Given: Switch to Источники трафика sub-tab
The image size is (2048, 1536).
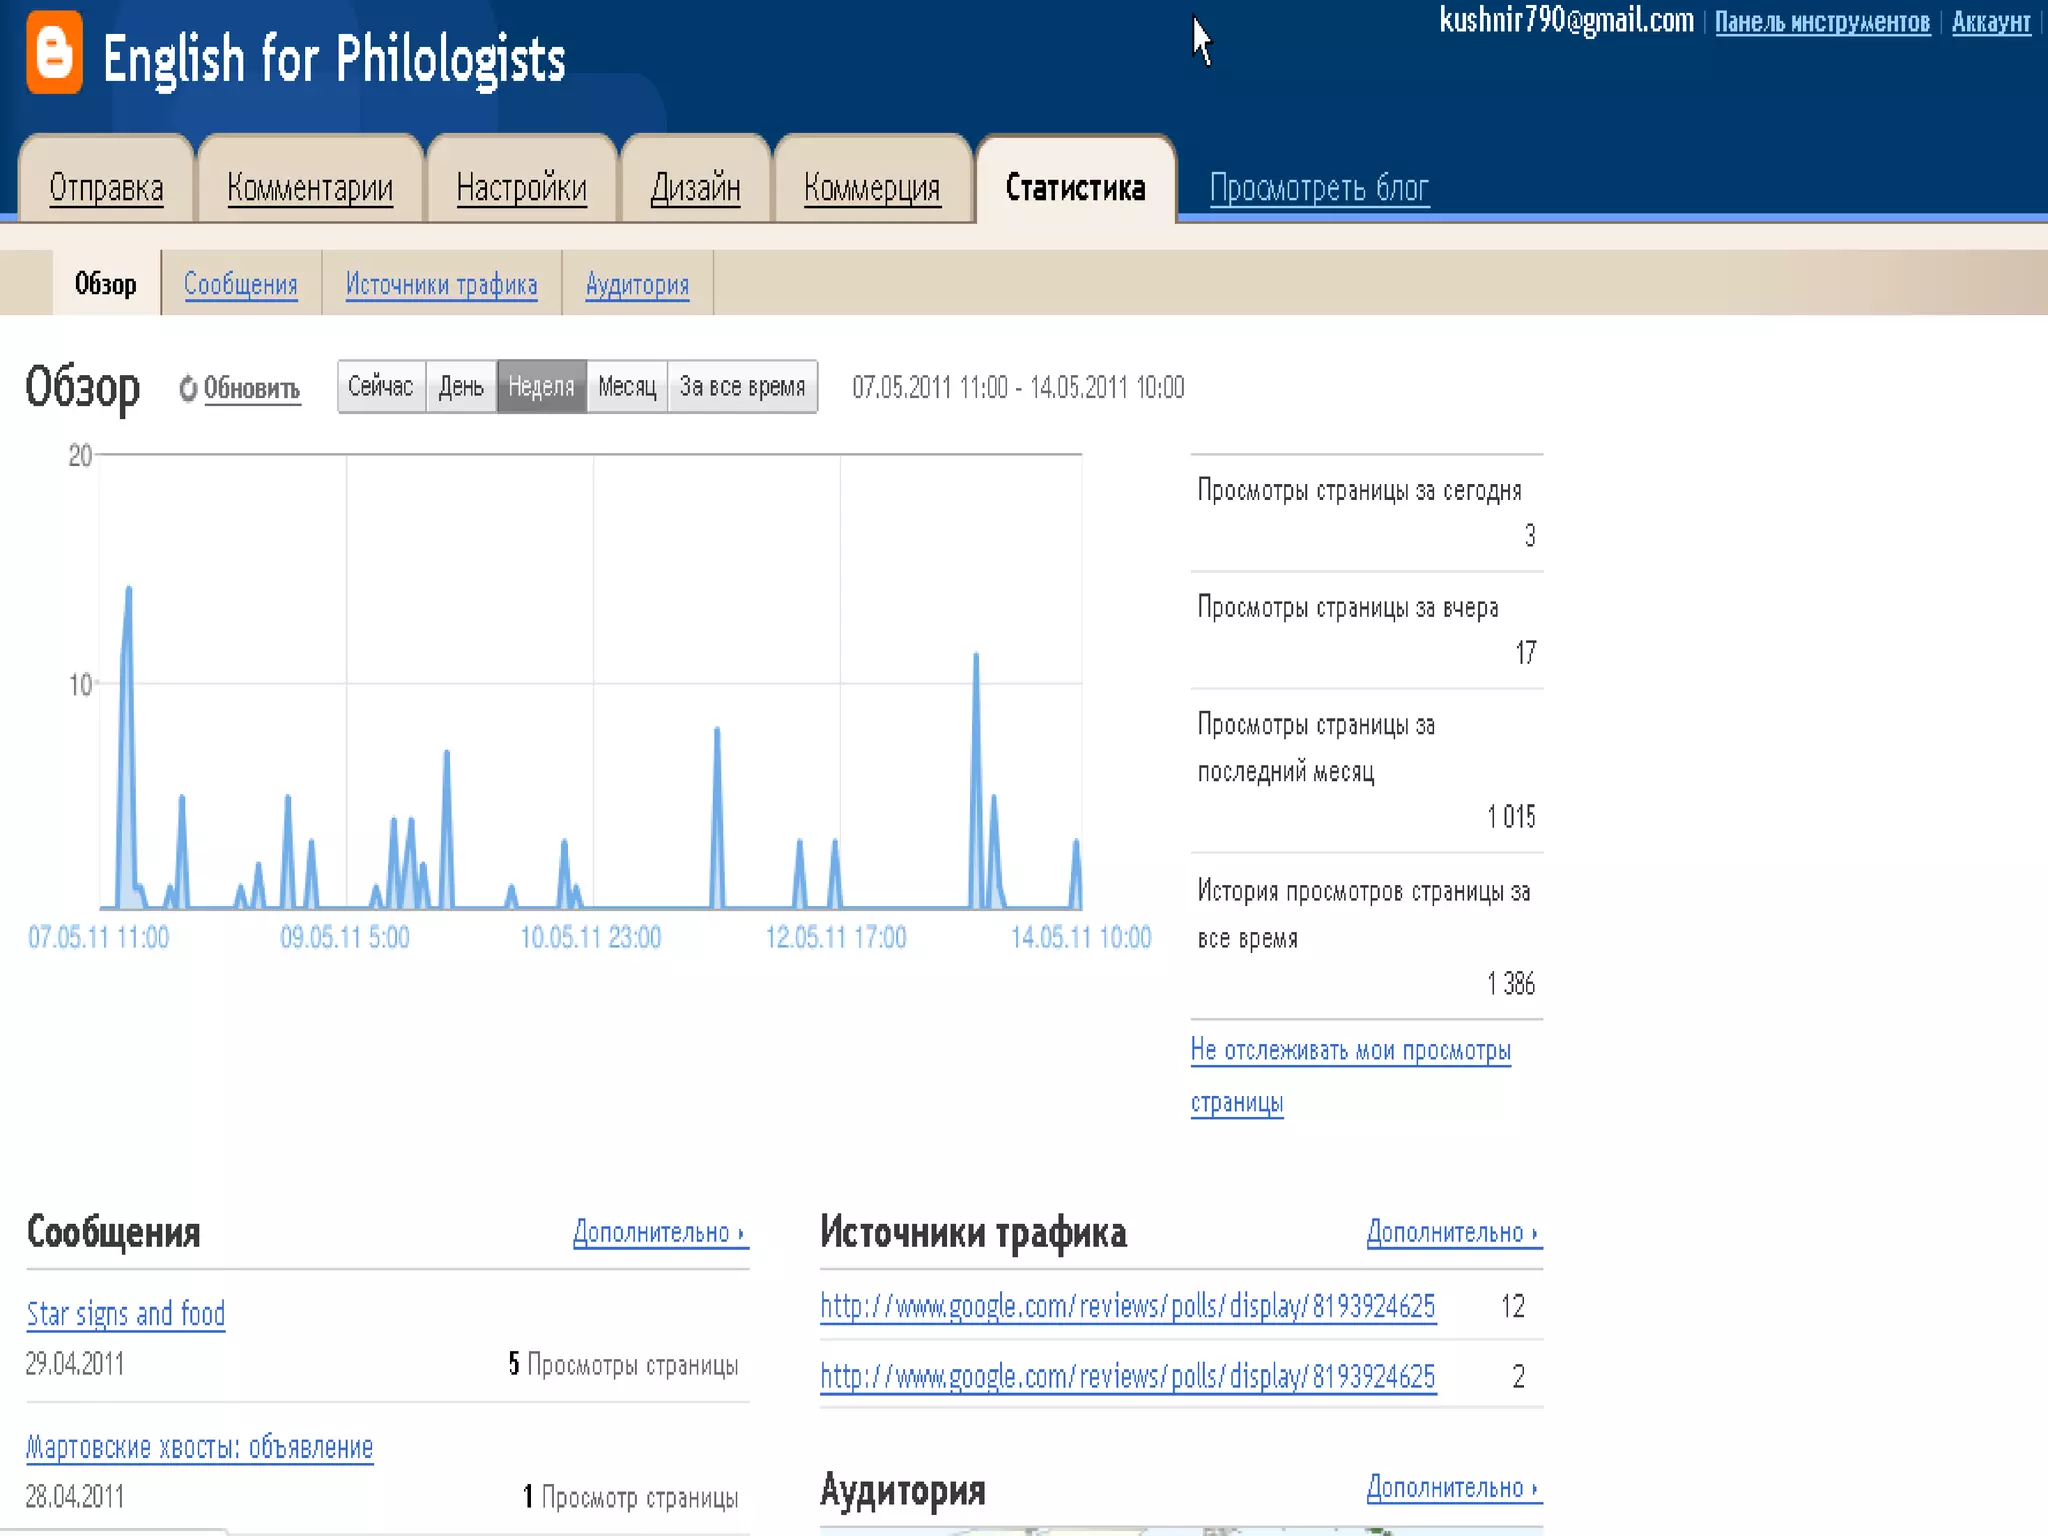Looking at the screenshot, I should tap(441, 285).
